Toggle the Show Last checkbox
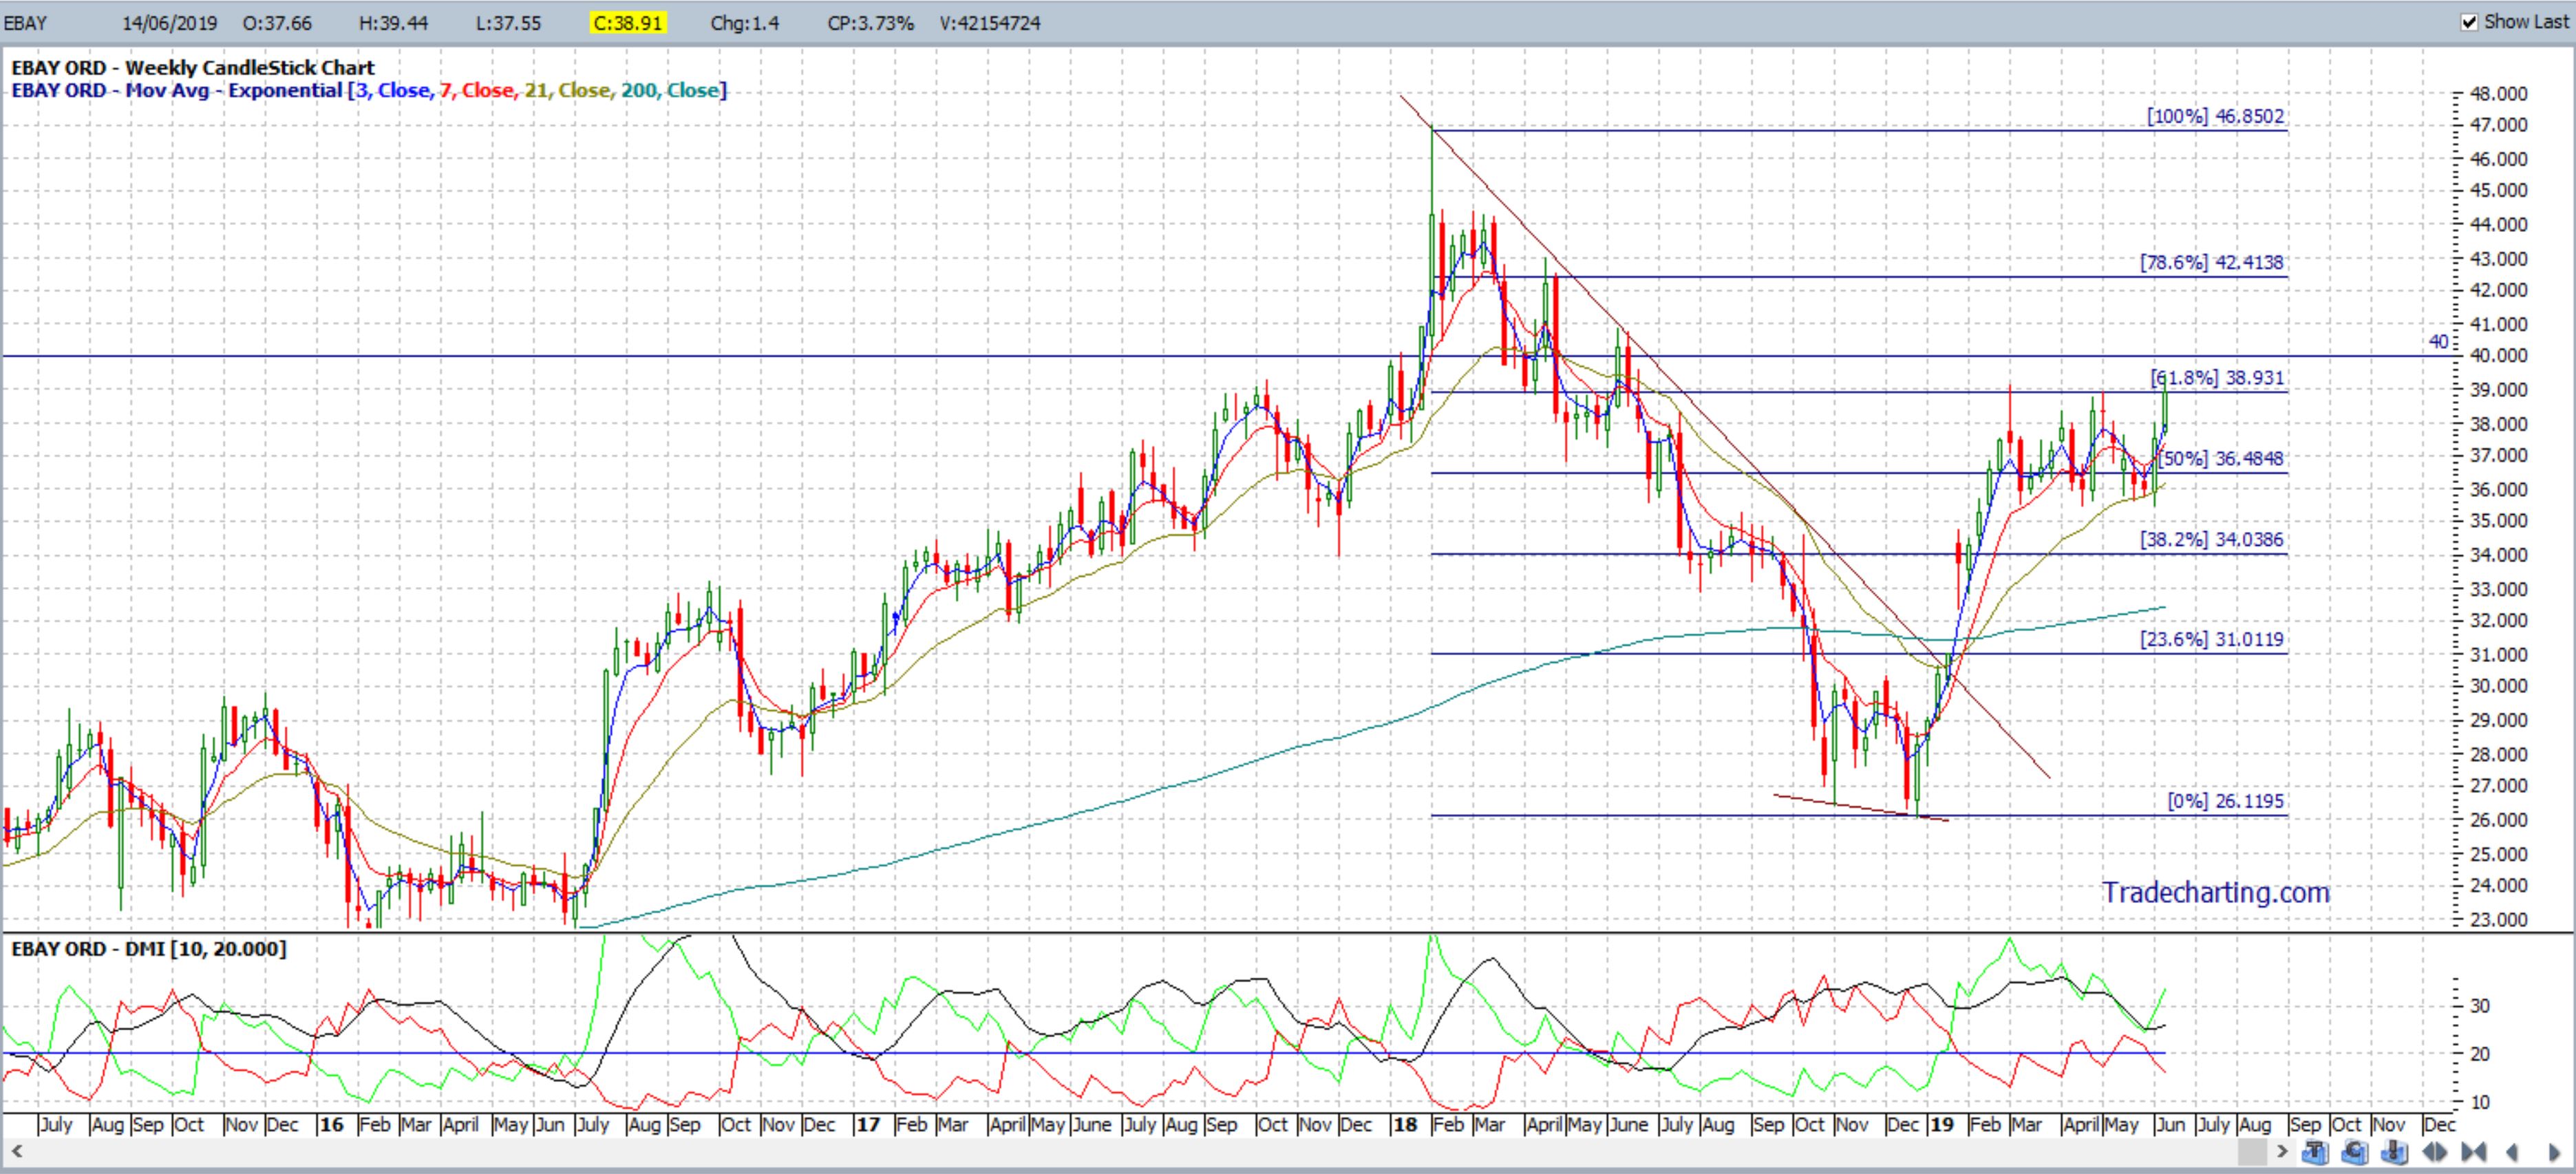Viewport: 2576px width, 1174px height. click(2469, 22)
